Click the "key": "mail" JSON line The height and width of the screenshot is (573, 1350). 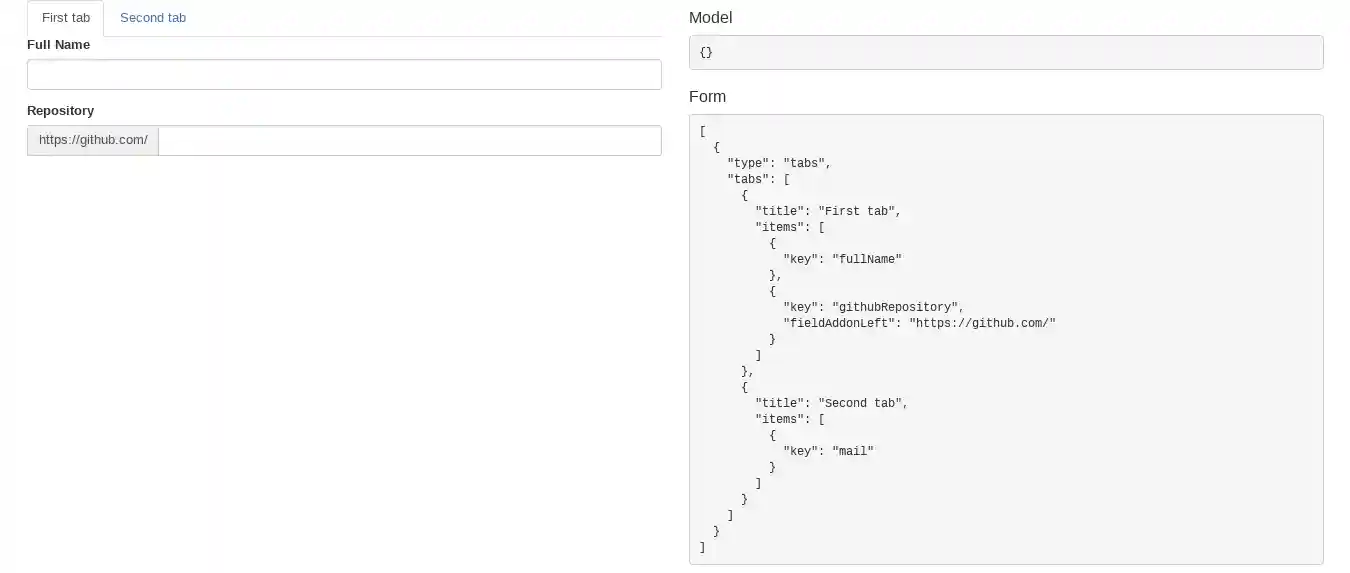tap(828, 451)
